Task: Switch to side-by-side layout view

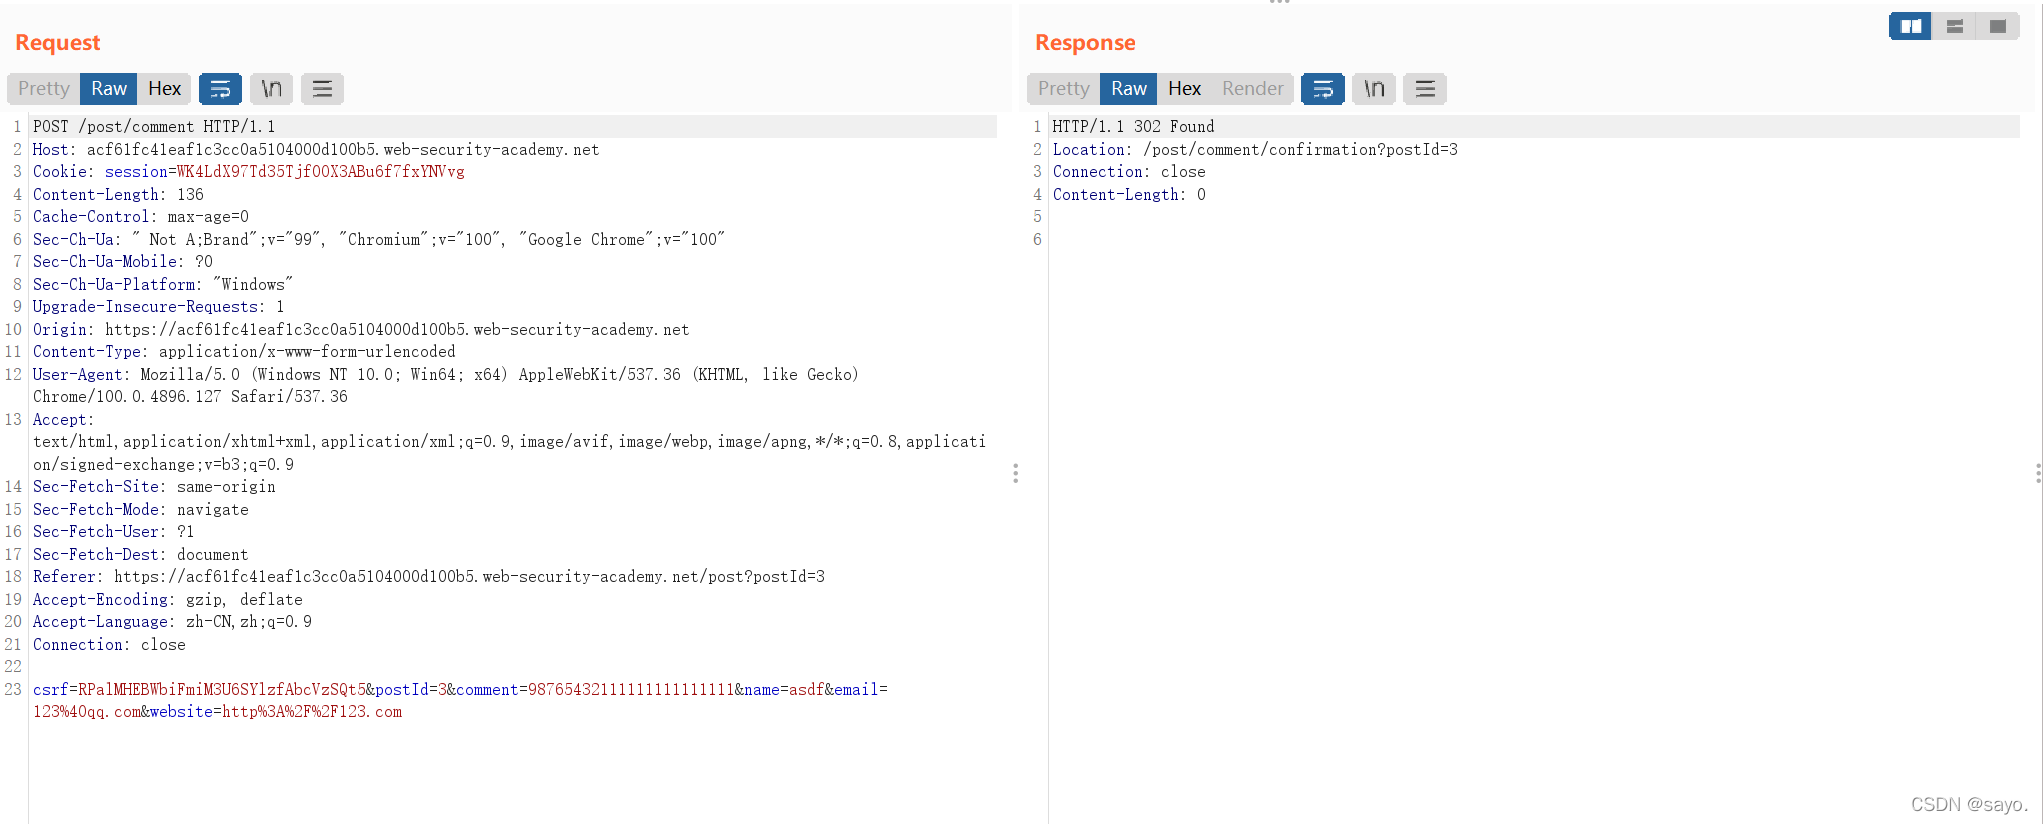Action: (x=1910, y=27)
